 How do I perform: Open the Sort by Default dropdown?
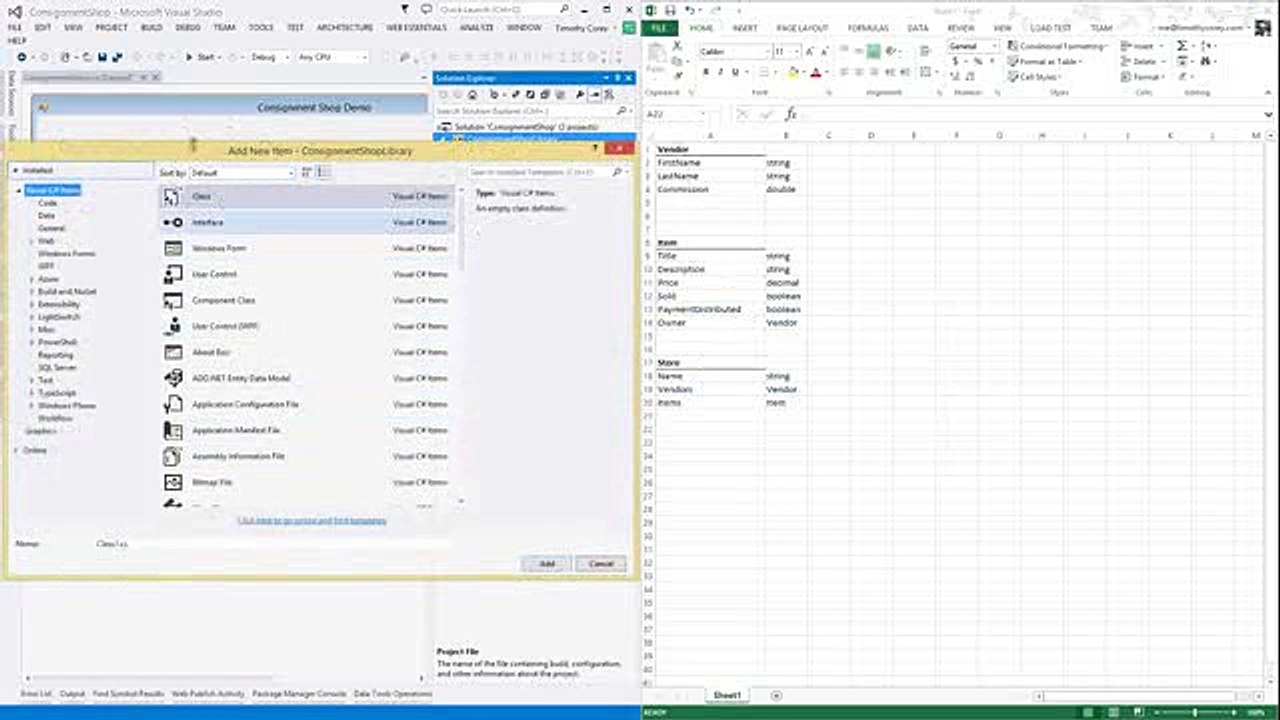[x=243, y=172]
